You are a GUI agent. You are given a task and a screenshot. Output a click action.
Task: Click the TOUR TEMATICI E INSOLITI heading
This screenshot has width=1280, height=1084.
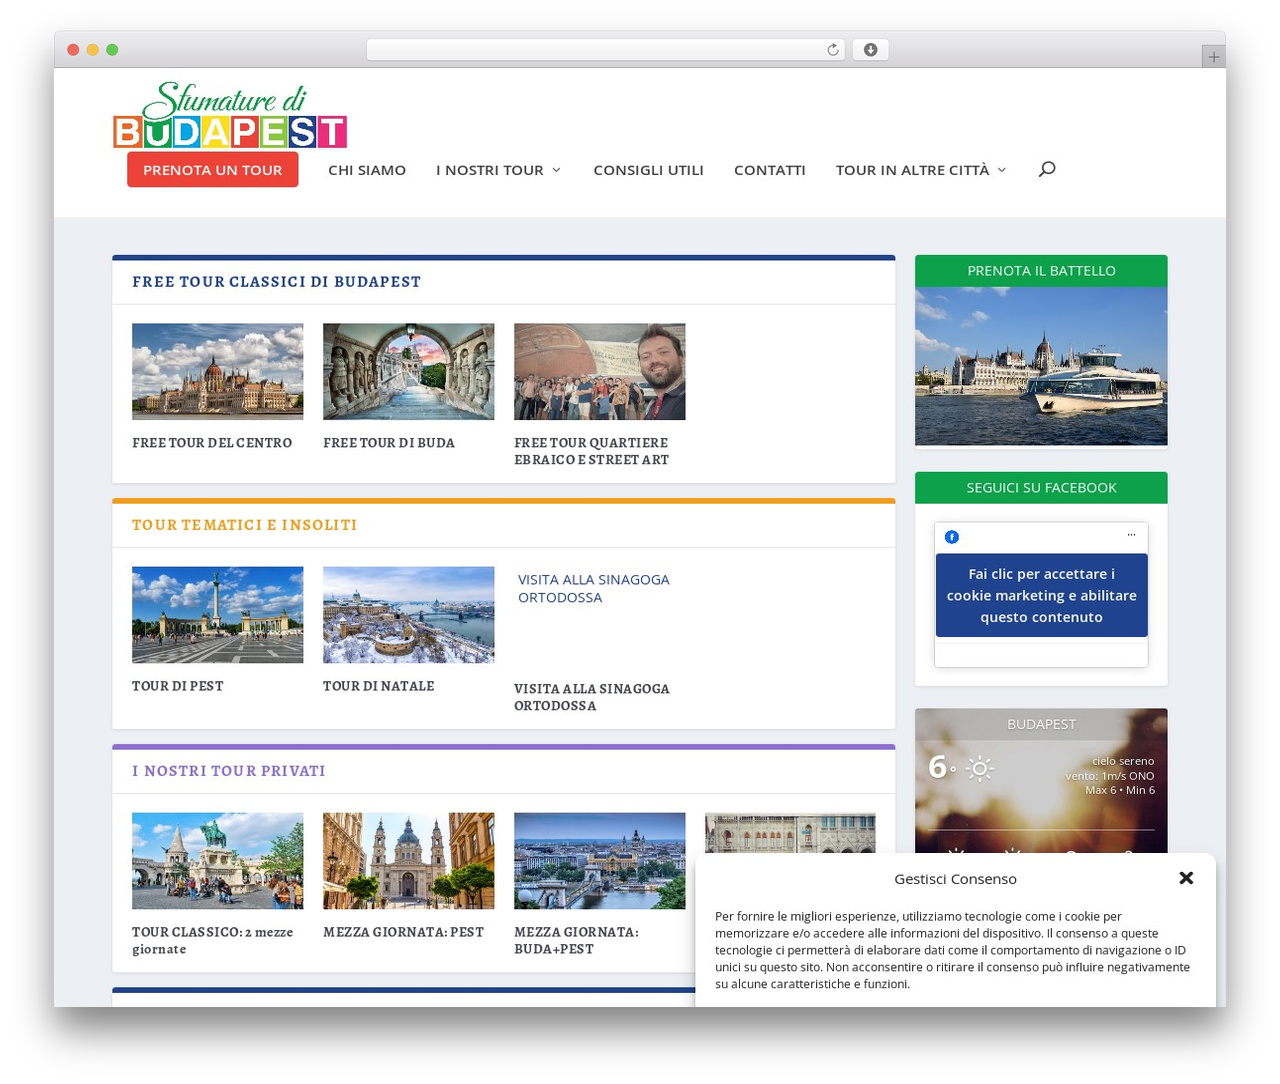(x=245, y=525)
